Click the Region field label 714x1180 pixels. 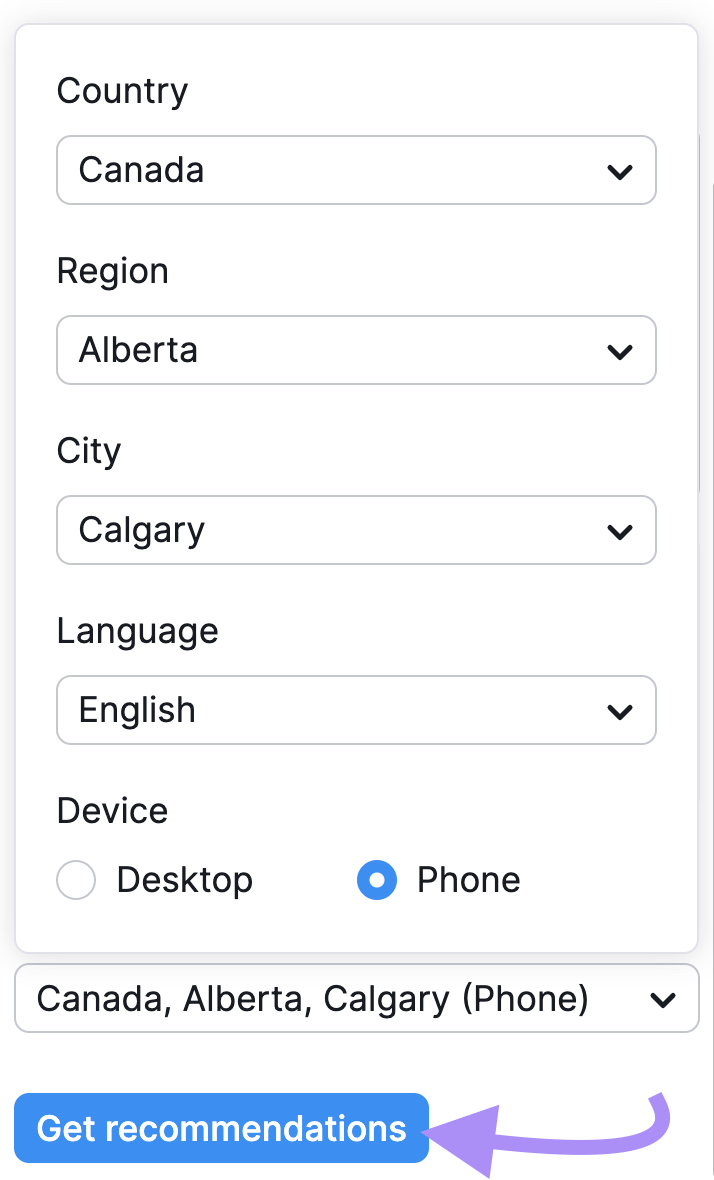tap(112, 271)
